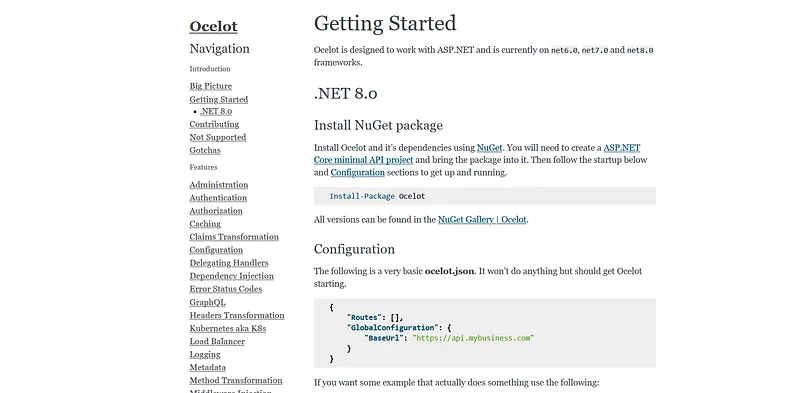Visit the Gotchas page
The height and width of the screenshot is (393, 786).
(205, 150)
